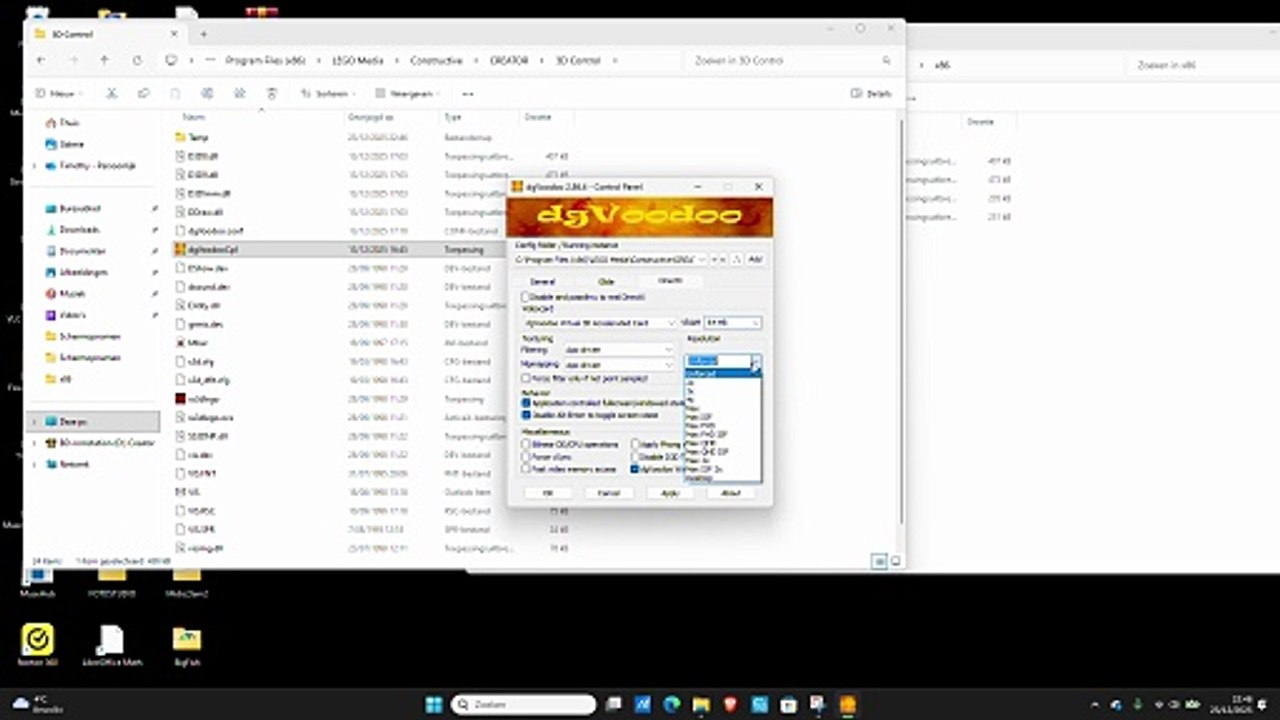This screenshot has height=720, width=1280.
Task: Click the OK button in dgVoodoo
Action: pyautogui.click(x=548, y=493)
